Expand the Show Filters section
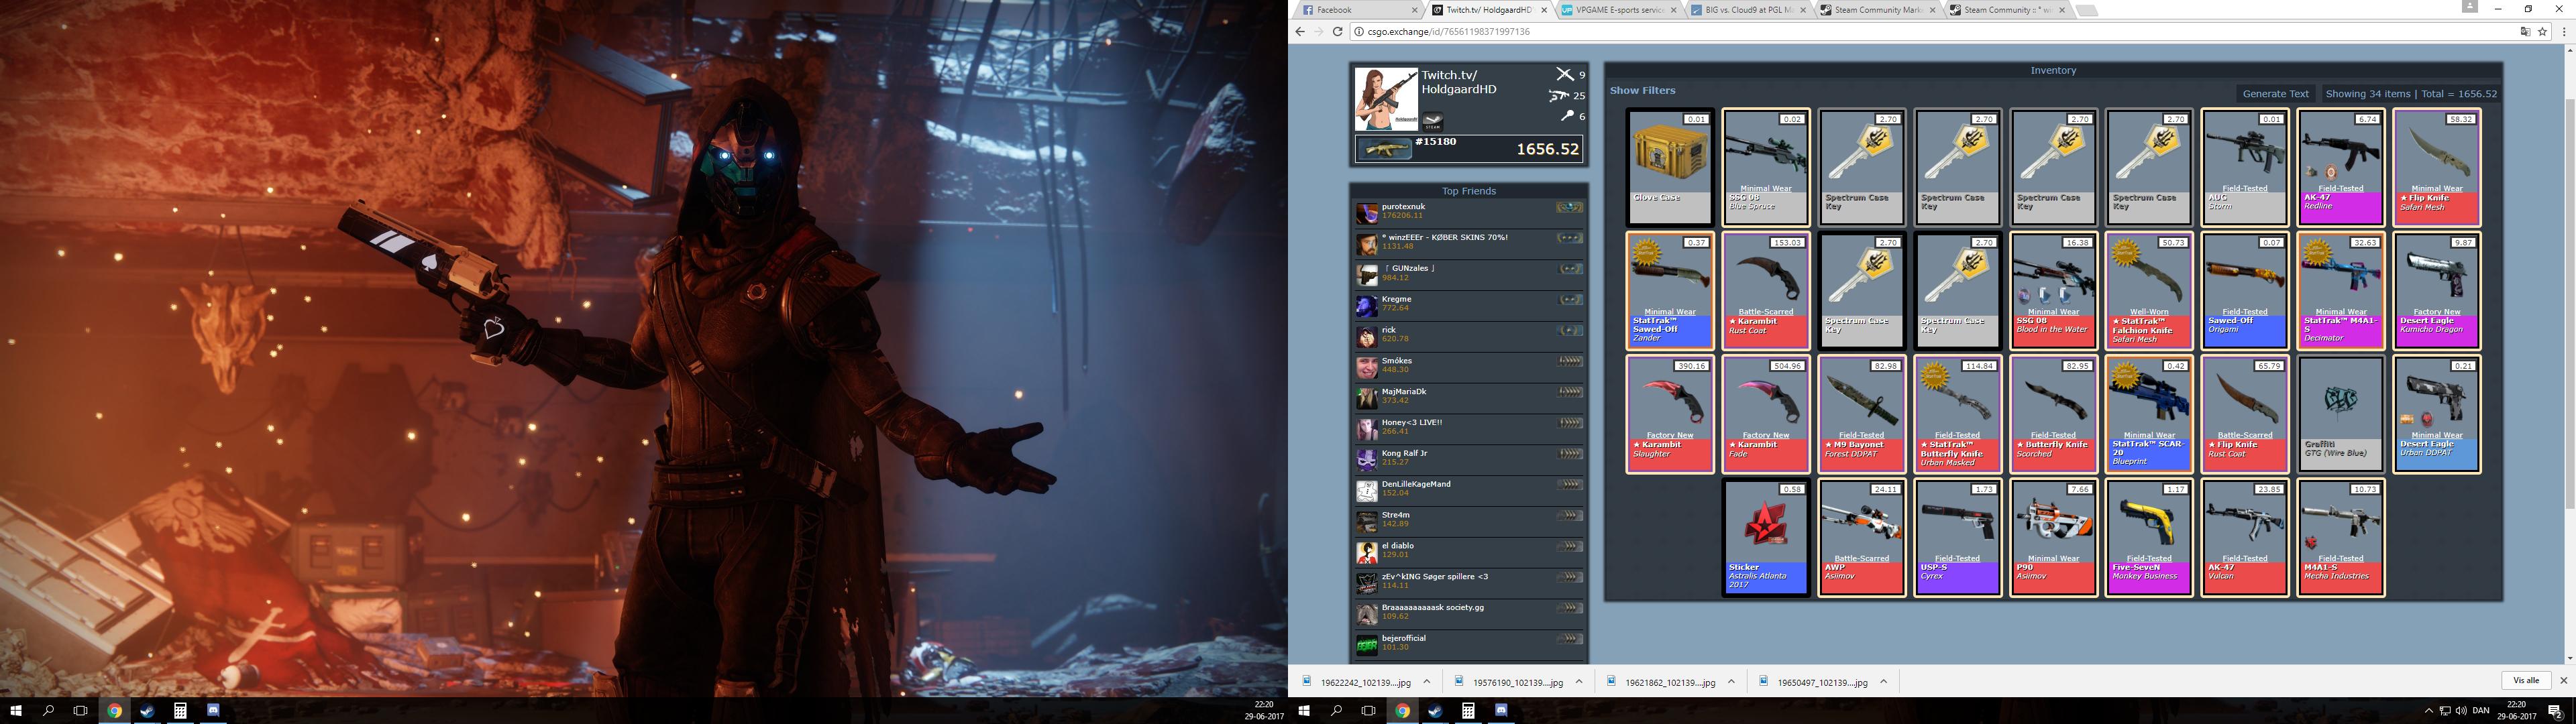The height and width of the screenshot is (724, 2576). (1642, 90)
